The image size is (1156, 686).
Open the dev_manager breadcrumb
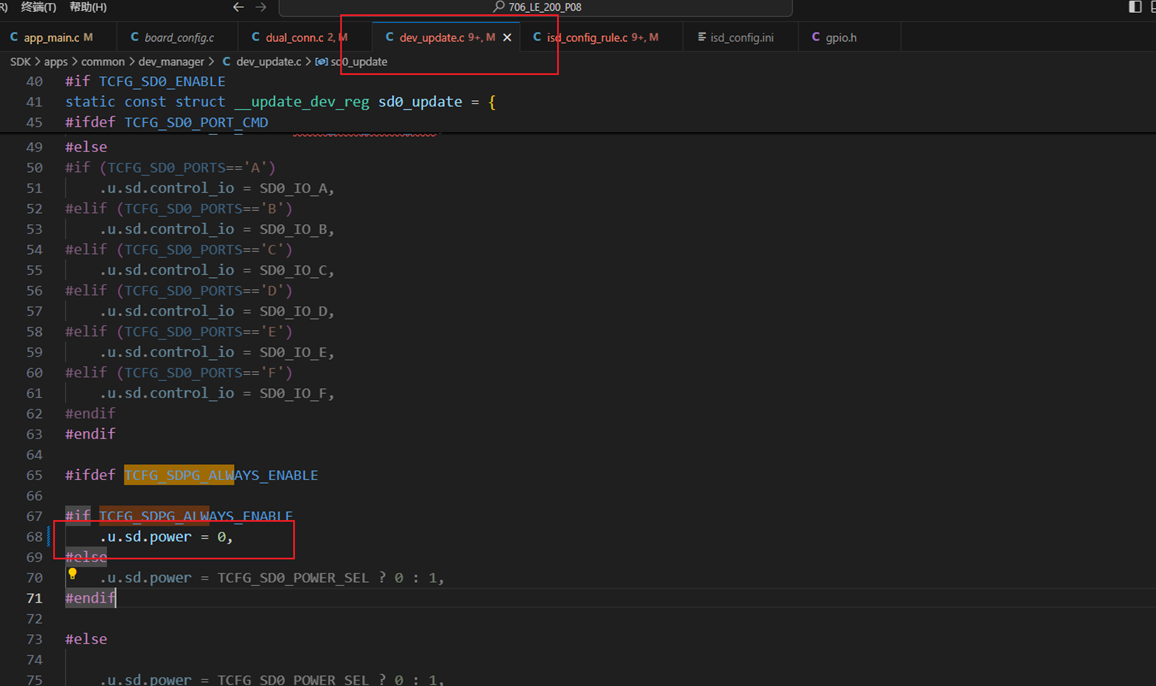[171, 62]
